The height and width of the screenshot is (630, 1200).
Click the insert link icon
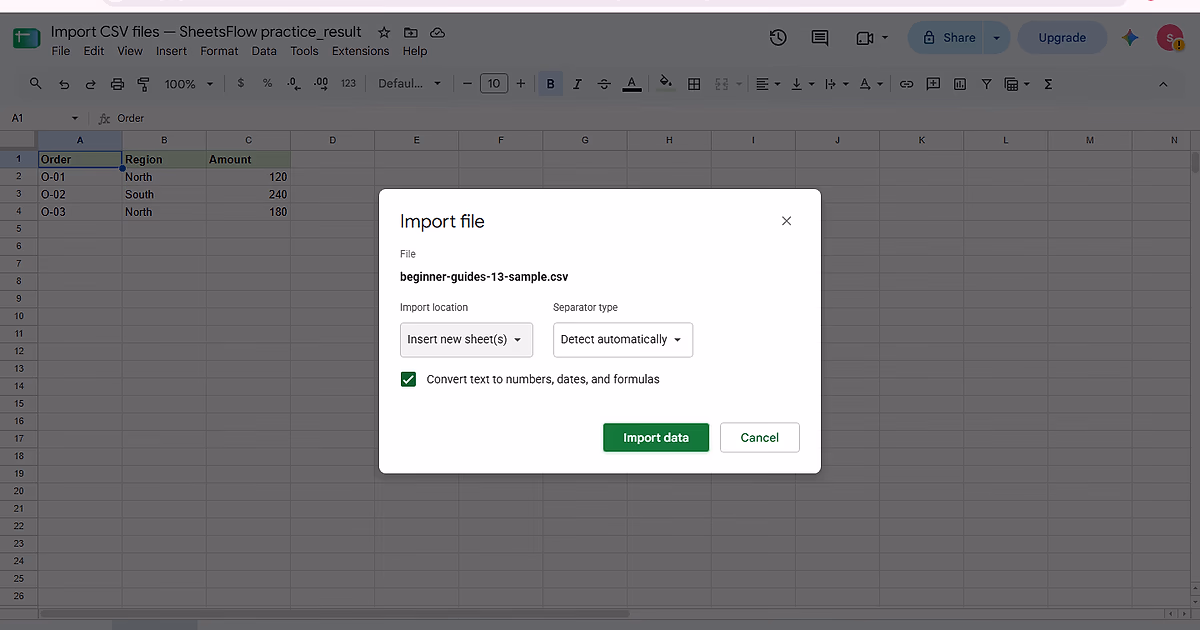[x=906, y=84]
